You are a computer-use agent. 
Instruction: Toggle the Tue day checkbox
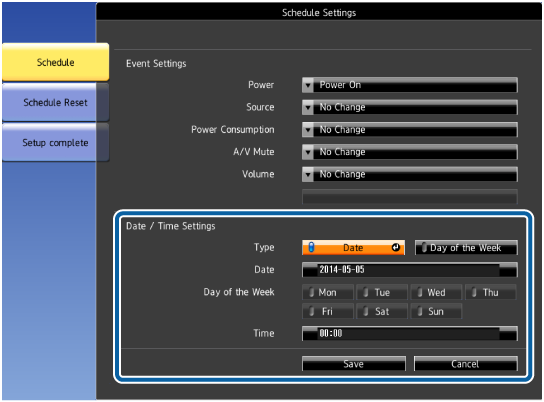point(382,292)
